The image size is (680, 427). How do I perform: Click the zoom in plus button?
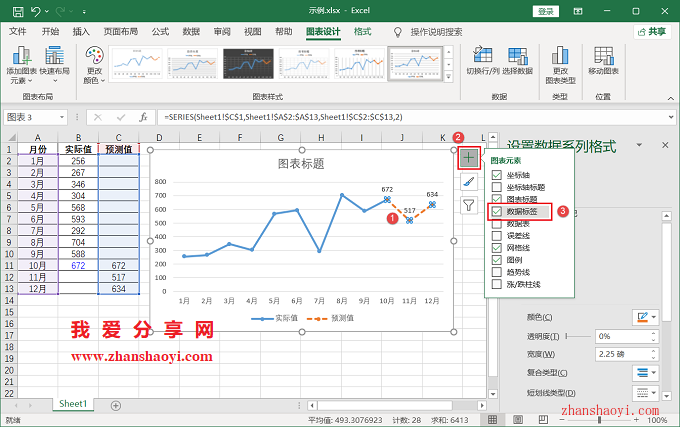pos(636,420)
